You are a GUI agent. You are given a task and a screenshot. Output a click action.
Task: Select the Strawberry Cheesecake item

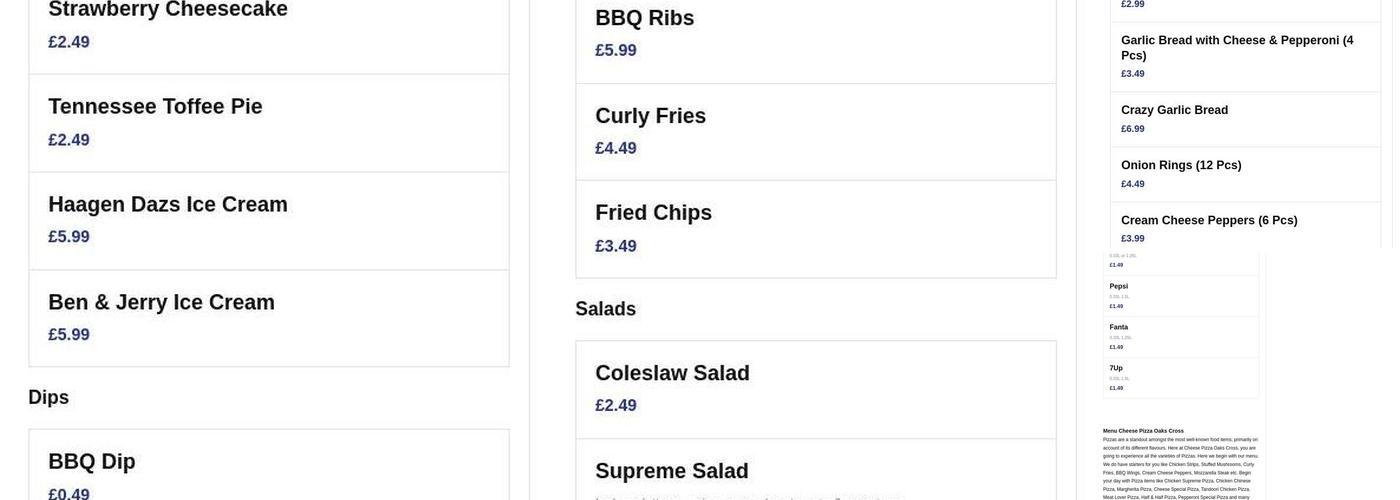click(168, 10)
